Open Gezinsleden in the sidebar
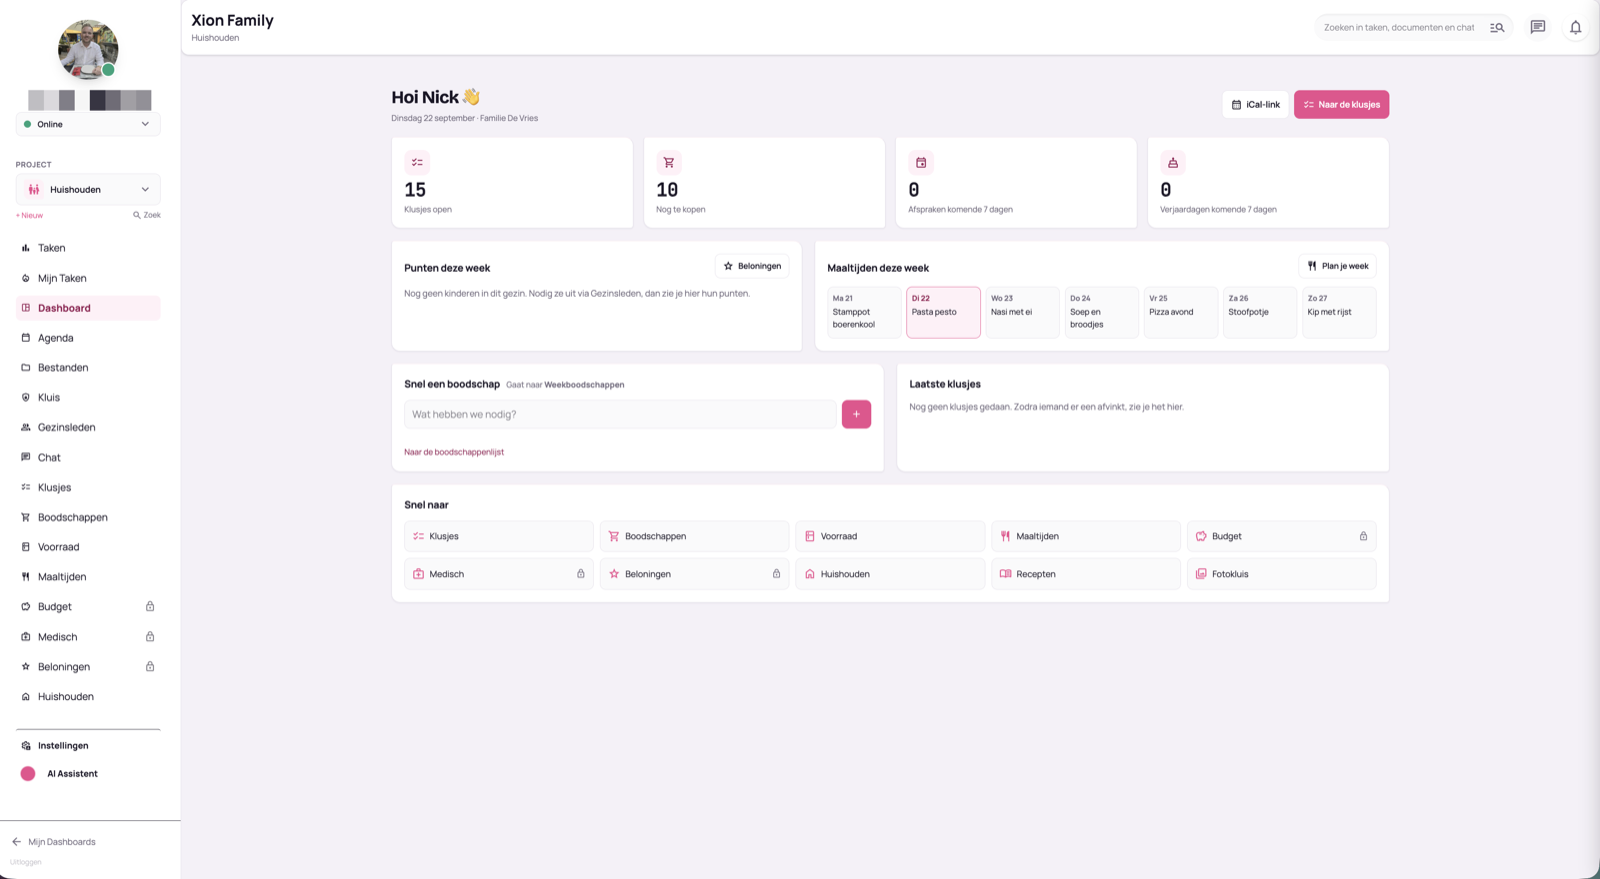This screenshot has height=879, width=1600. click(x=88, y=427)
